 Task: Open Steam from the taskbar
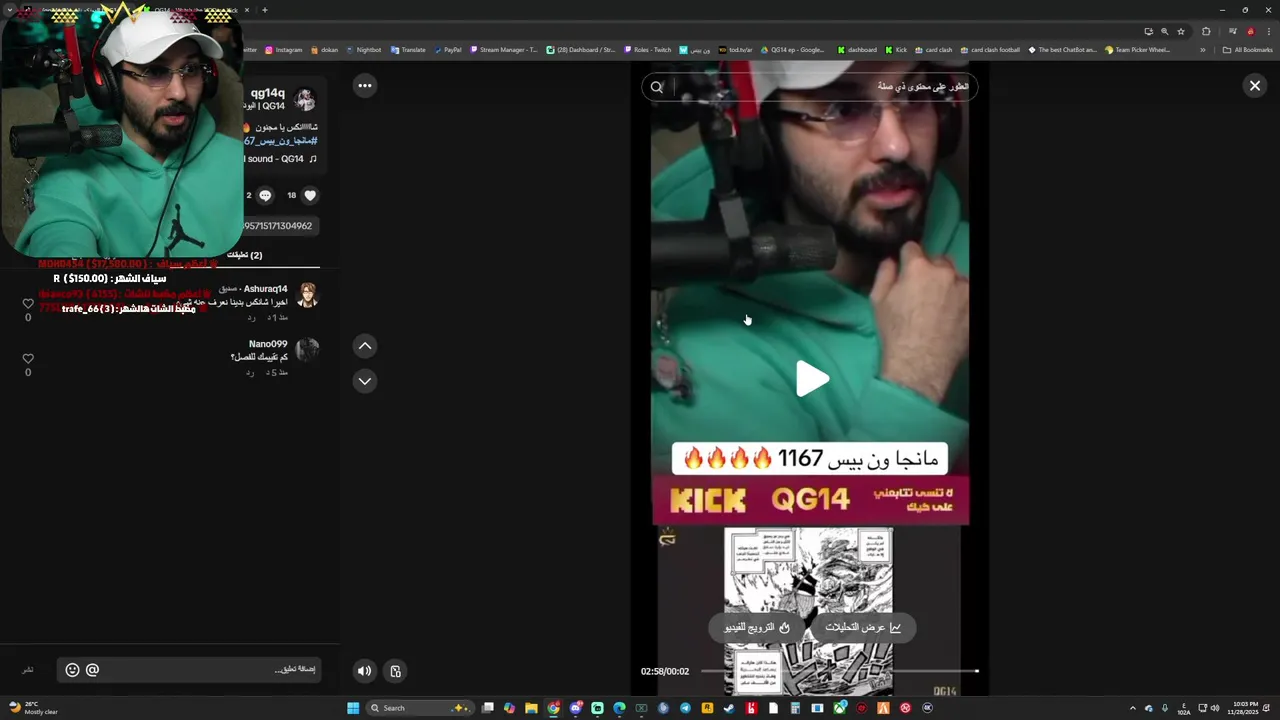(x=729, y=708)
